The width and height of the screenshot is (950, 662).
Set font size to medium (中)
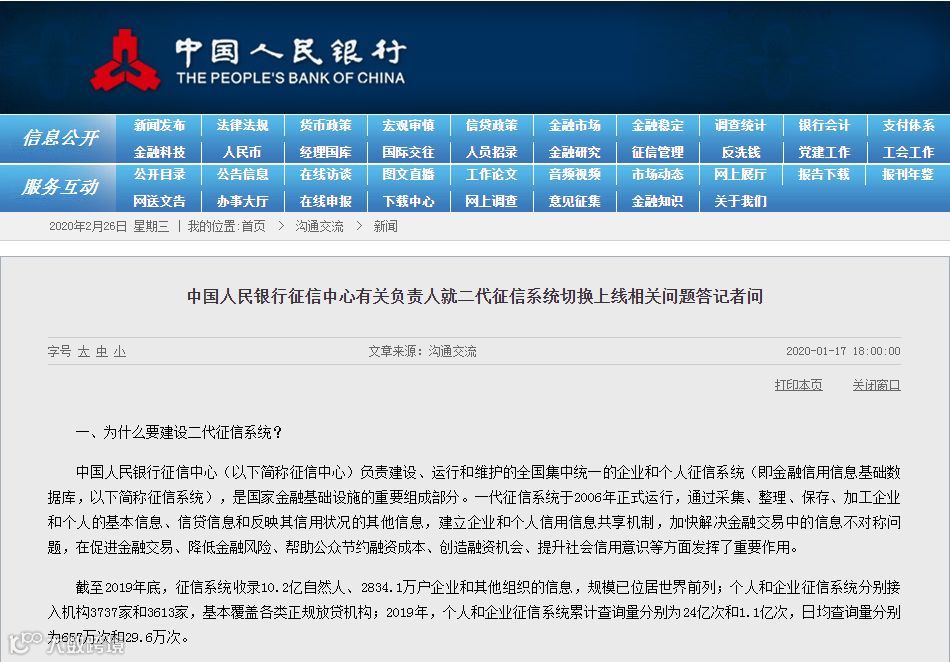tap(102, 351)
